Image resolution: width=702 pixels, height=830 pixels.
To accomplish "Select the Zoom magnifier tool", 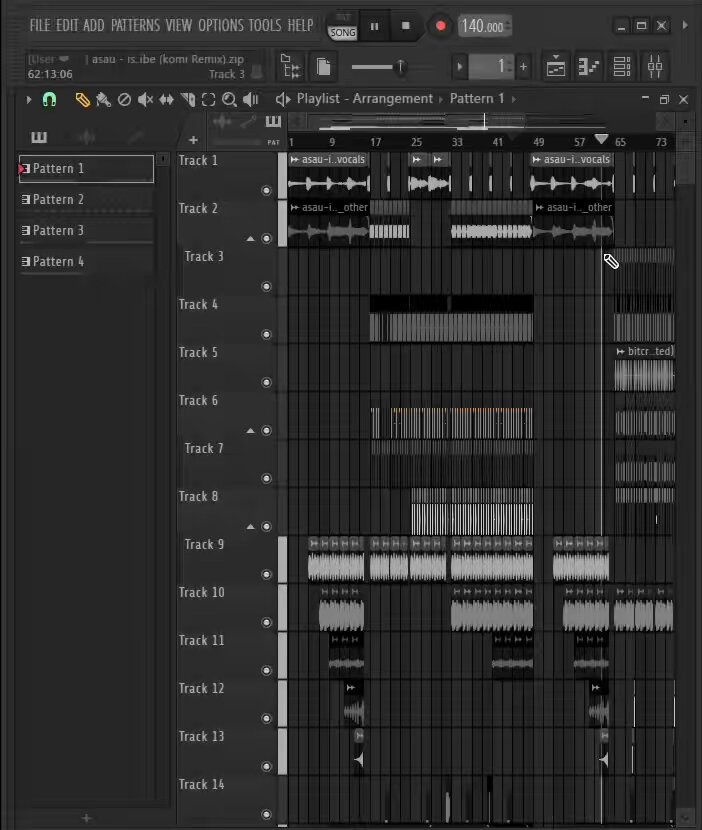I will click(x=229, y=100).
